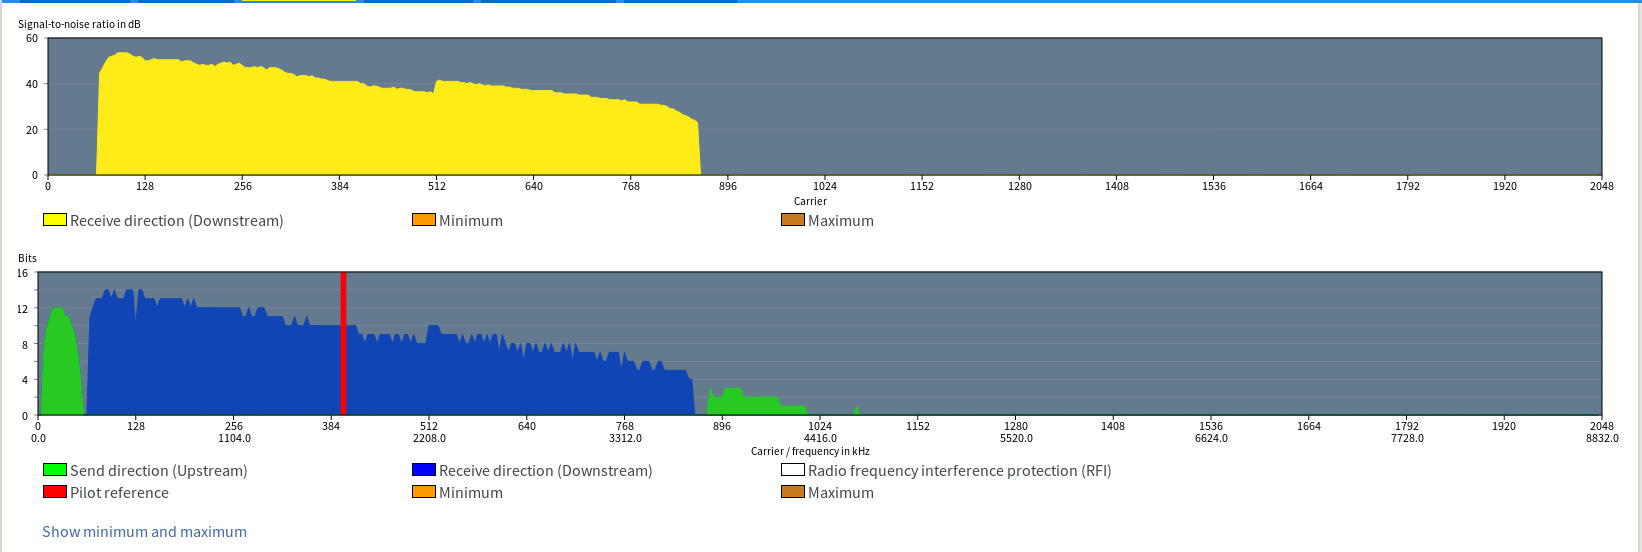Viewport: 1642px width, 552px height.
Task: Click white RFI protection legend swatch
Action: tap(793, 470)
